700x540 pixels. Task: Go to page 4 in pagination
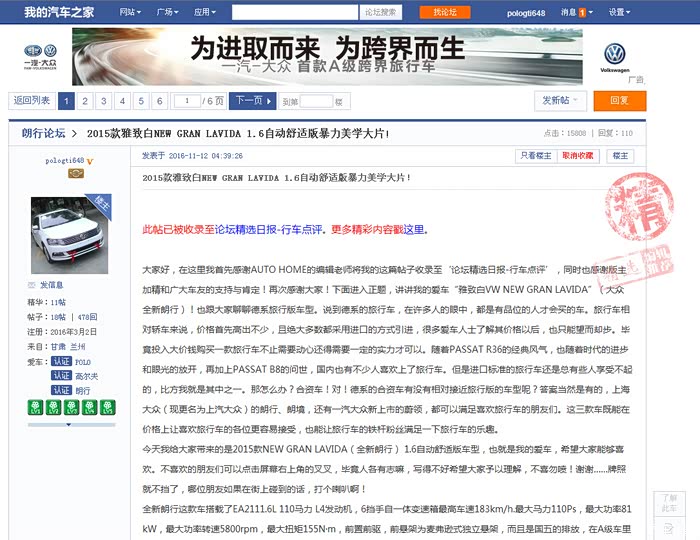pyautogui.click(x=122, y=101)
